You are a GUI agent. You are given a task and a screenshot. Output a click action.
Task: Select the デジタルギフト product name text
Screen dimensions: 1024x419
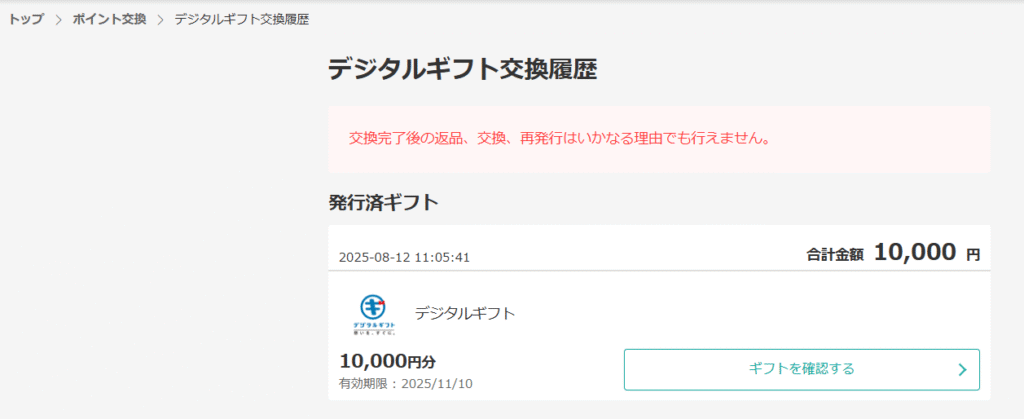coord(465,314)
